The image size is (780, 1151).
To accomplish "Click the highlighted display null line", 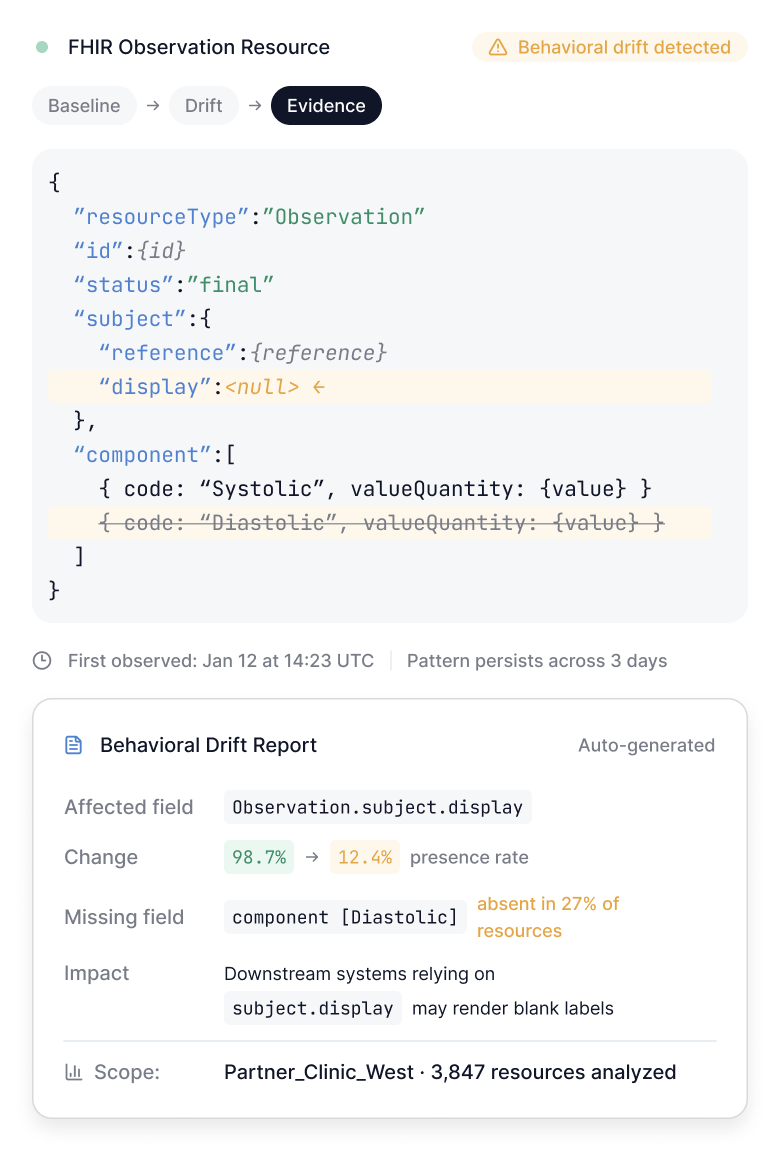I will pos(380,387).
